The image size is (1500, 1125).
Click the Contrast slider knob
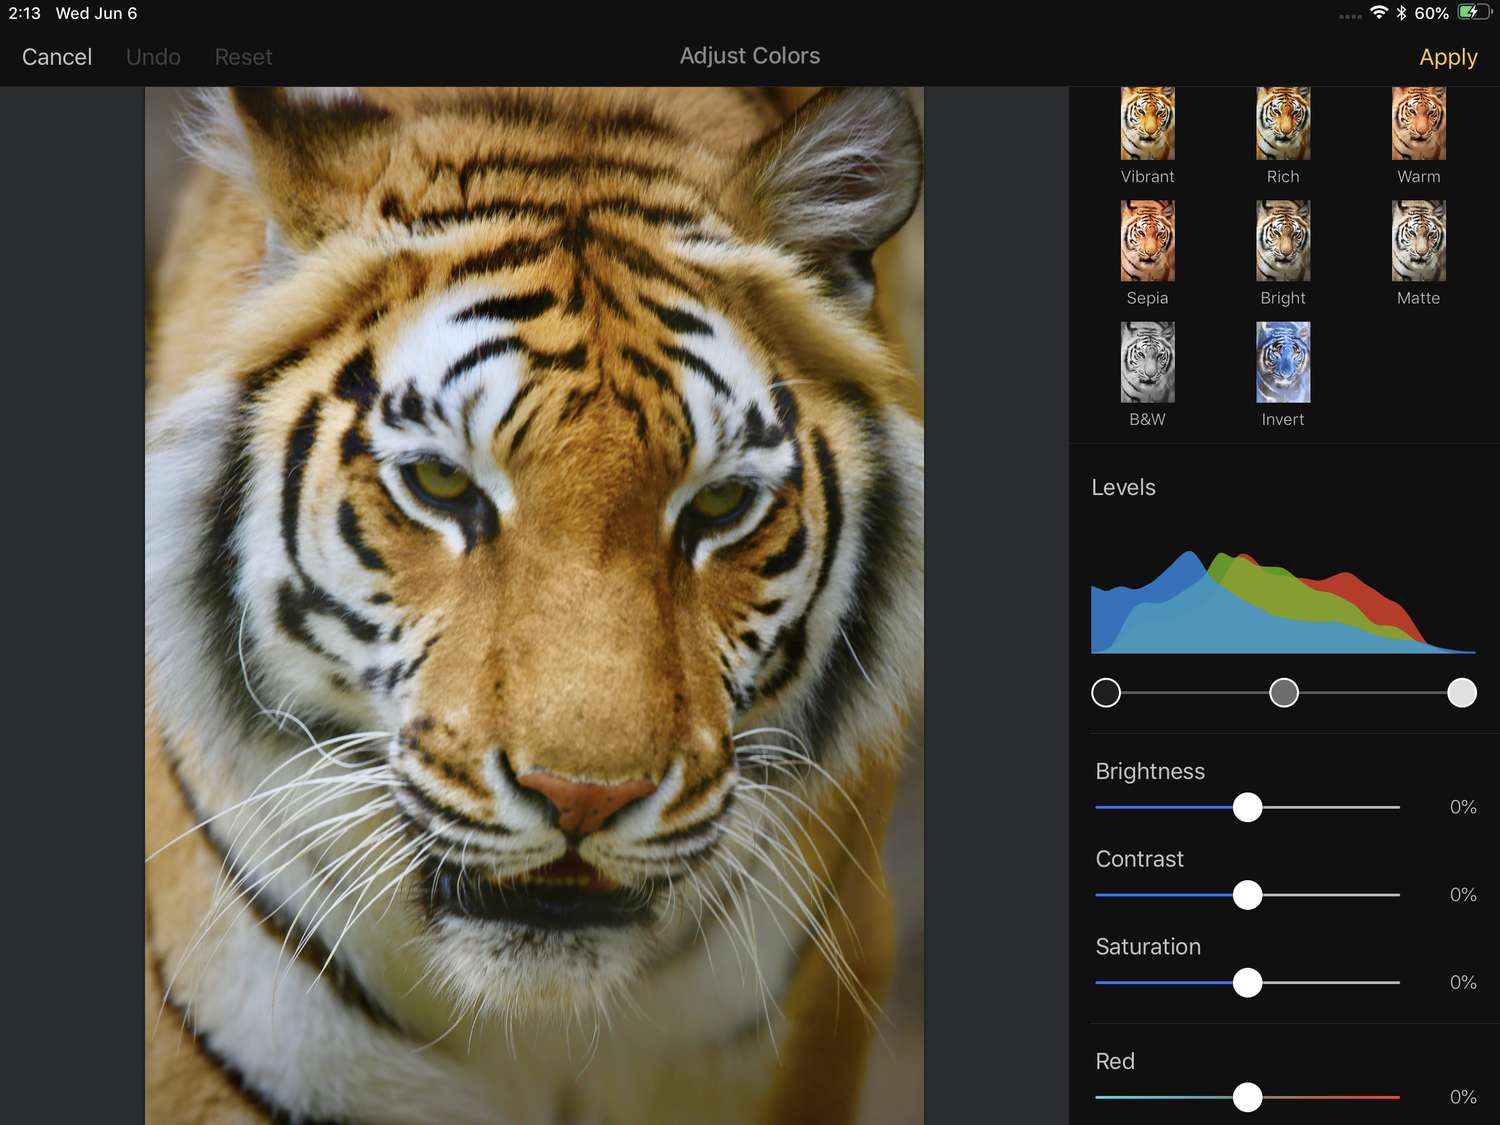[x=1247, y=895]
